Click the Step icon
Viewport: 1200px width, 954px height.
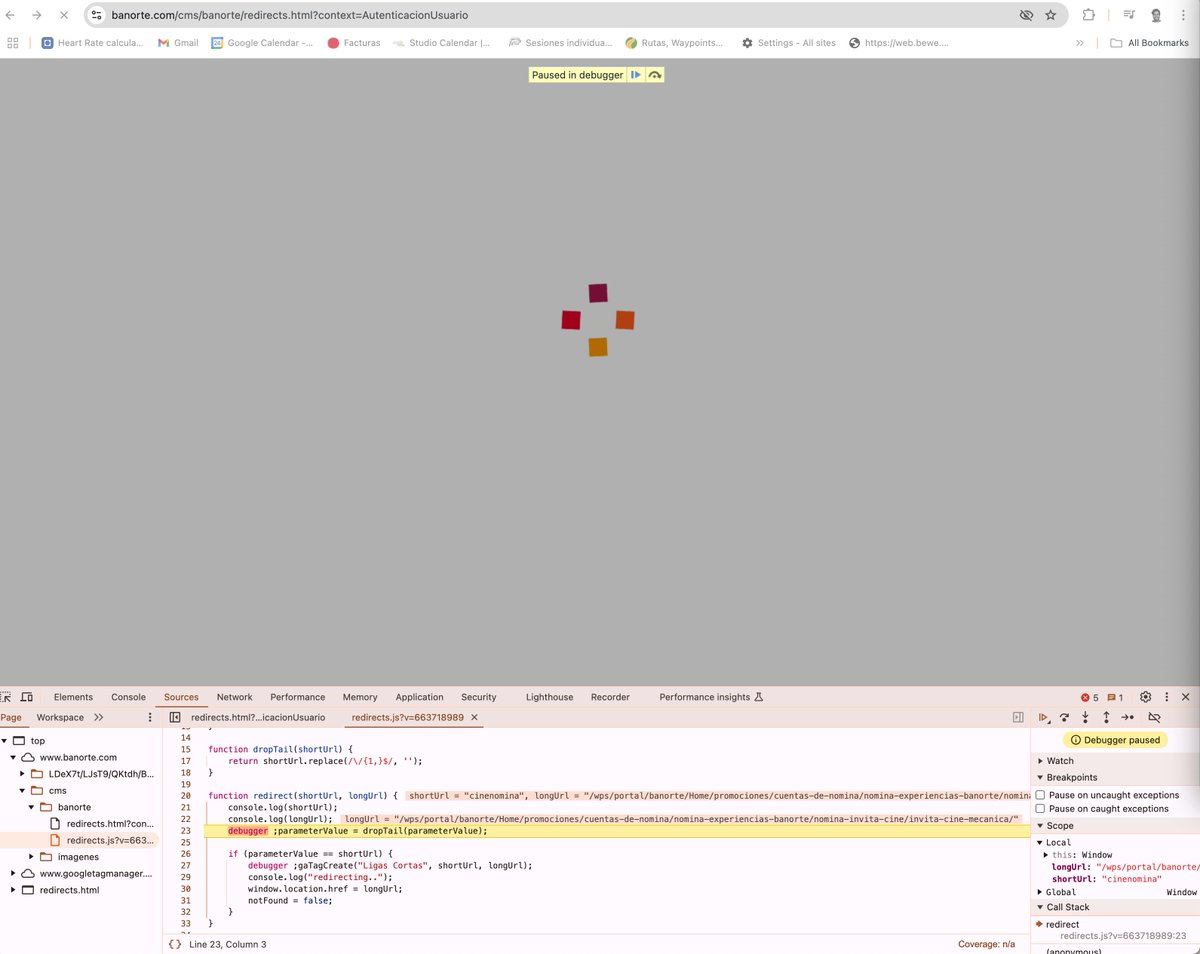point(1127,717)
